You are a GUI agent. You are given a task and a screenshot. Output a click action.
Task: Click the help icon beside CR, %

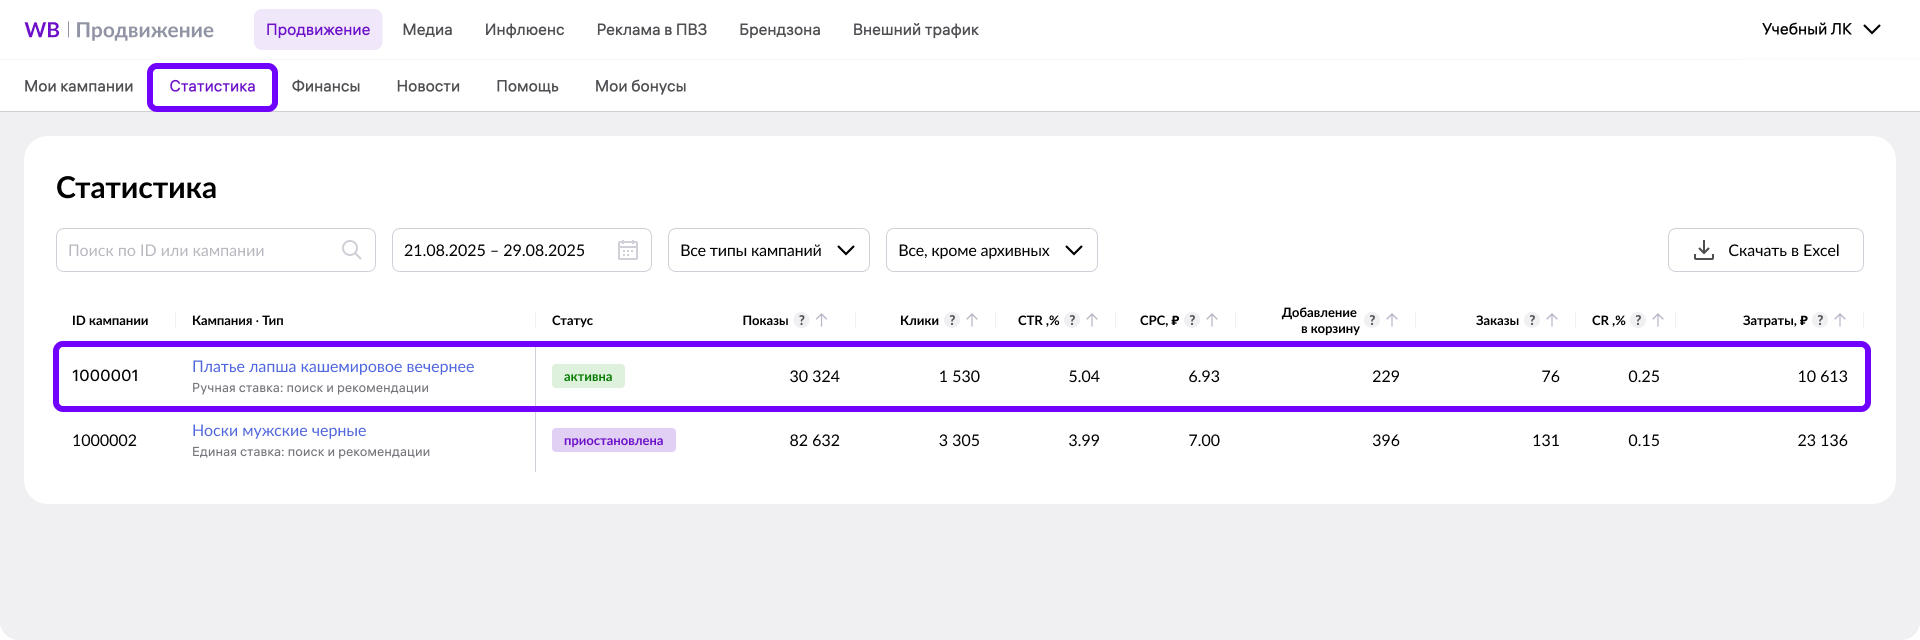(1638, 320)
